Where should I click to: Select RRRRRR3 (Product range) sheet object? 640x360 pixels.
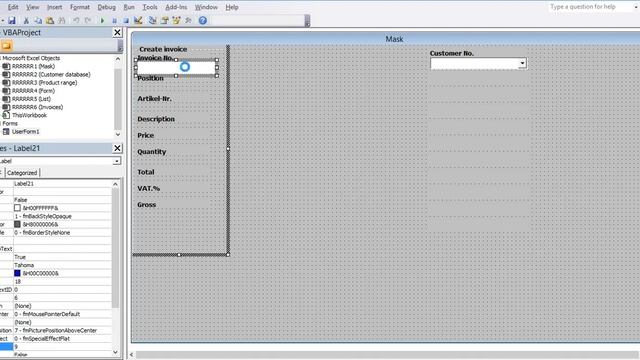pos(44,82)
